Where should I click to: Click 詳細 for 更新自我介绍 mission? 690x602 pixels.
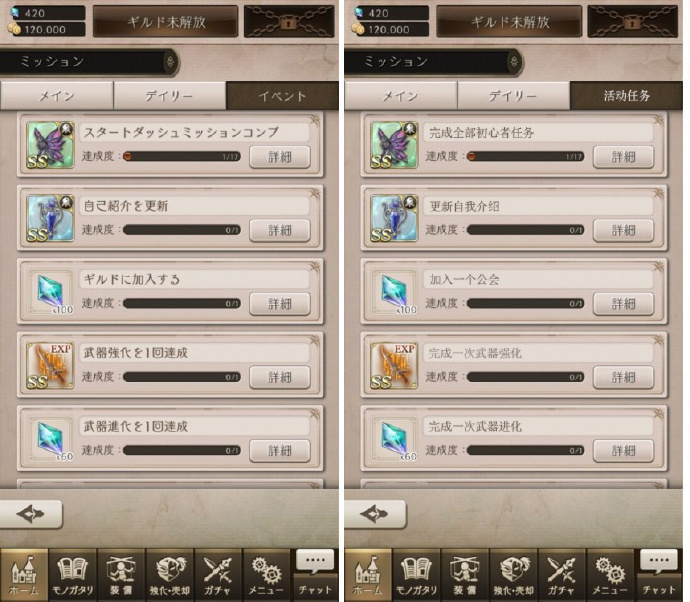[623, 230]
